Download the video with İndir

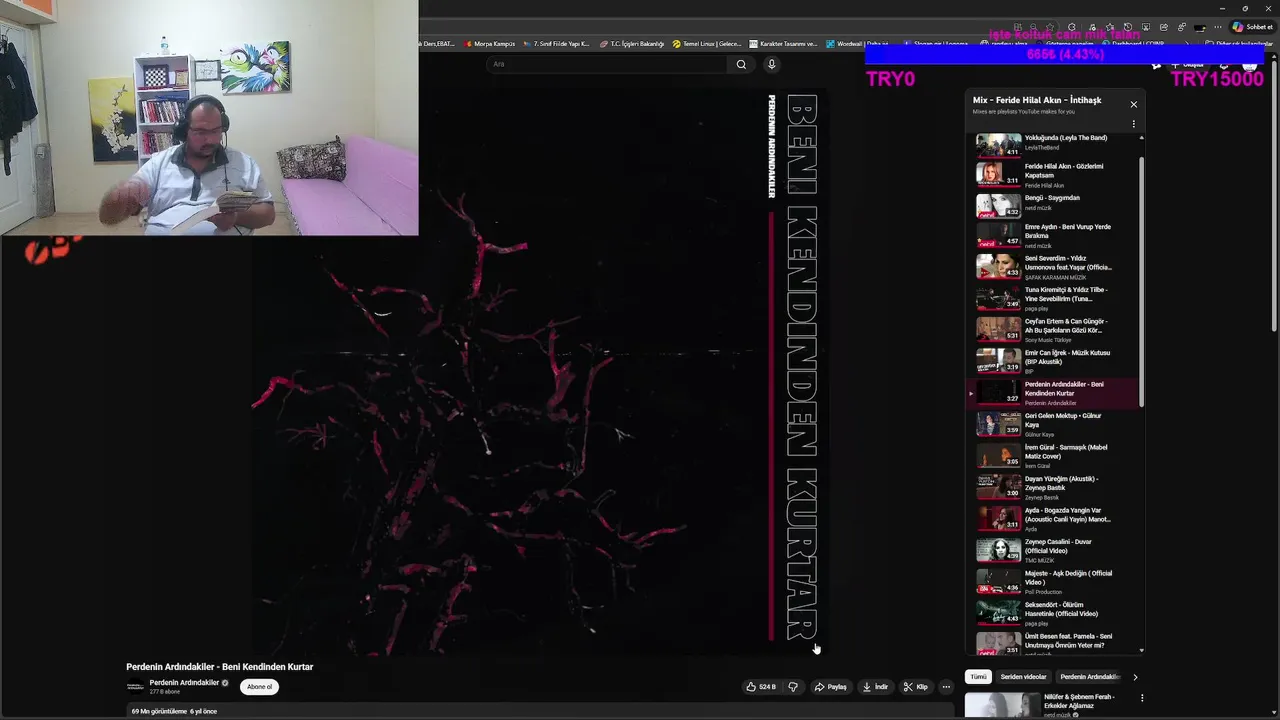tap(875, 687)
